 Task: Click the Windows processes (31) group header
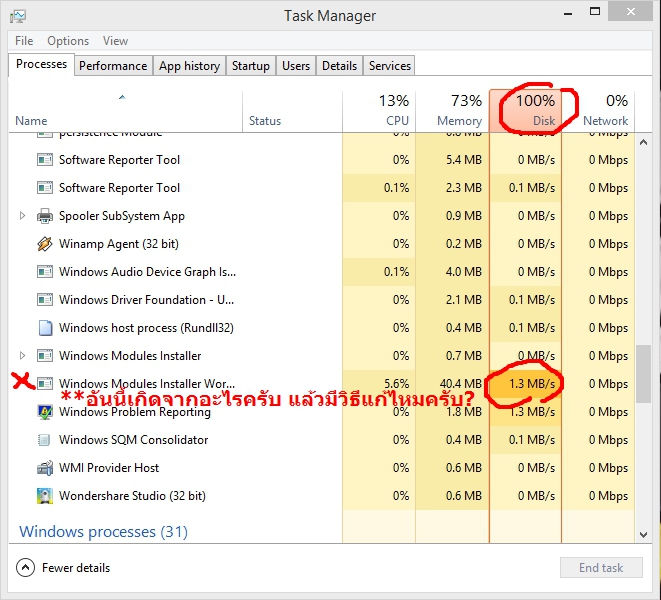103,532
